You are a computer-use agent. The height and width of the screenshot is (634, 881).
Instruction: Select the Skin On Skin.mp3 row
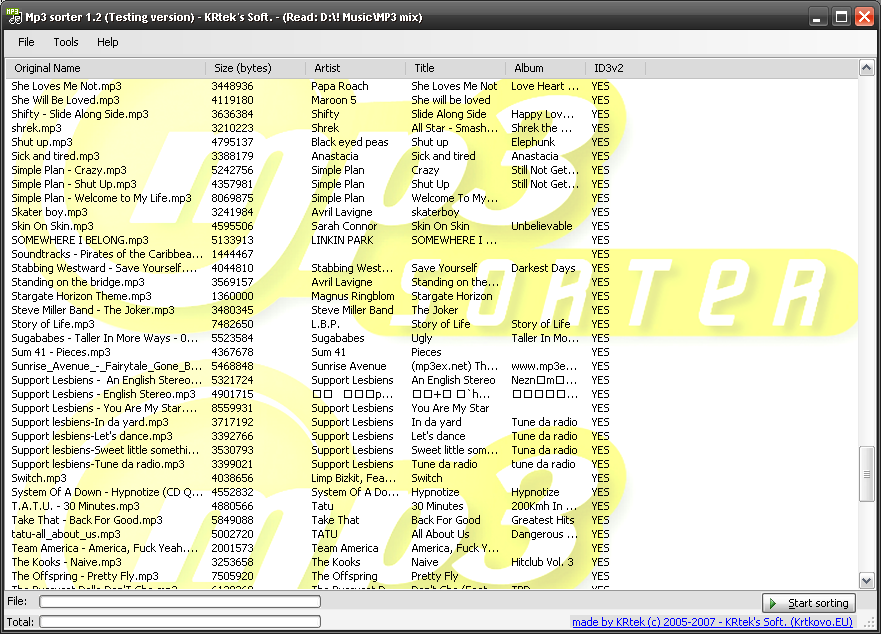click(52, 227)
